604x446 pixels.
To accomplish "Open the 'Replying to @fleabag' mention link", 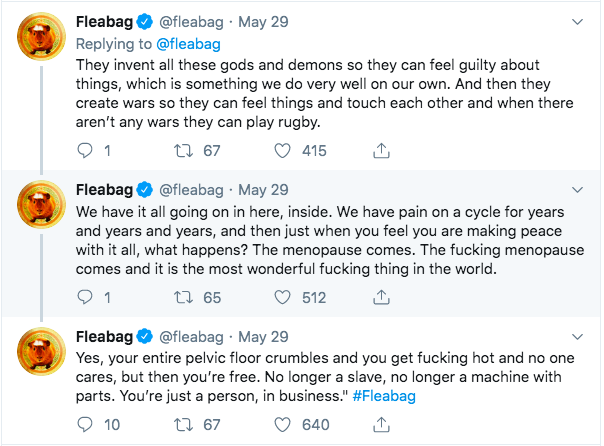I will click(x=190, y=43).
